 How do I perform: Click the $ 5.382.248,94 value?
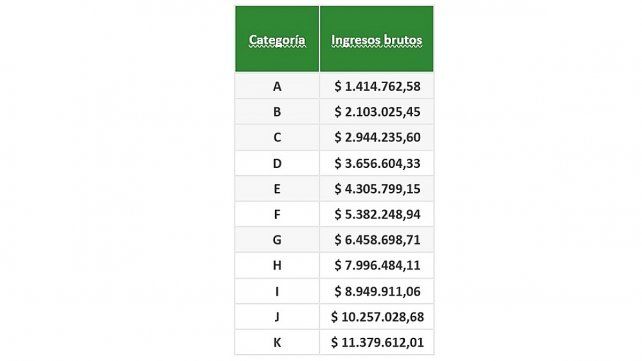tap(377, 214)
